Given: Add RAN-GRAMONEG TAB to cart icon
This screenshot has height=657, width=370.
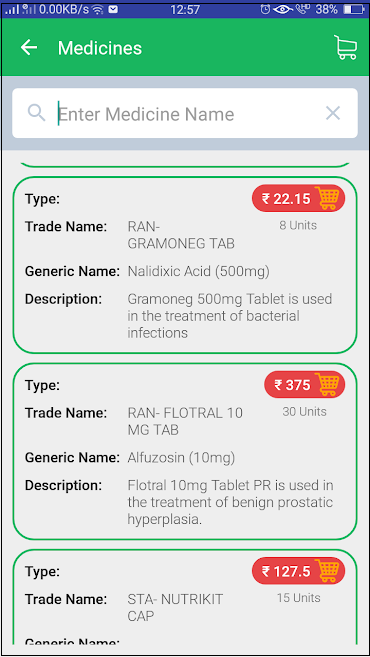Looking at the screenshot, I should point(329,198).
